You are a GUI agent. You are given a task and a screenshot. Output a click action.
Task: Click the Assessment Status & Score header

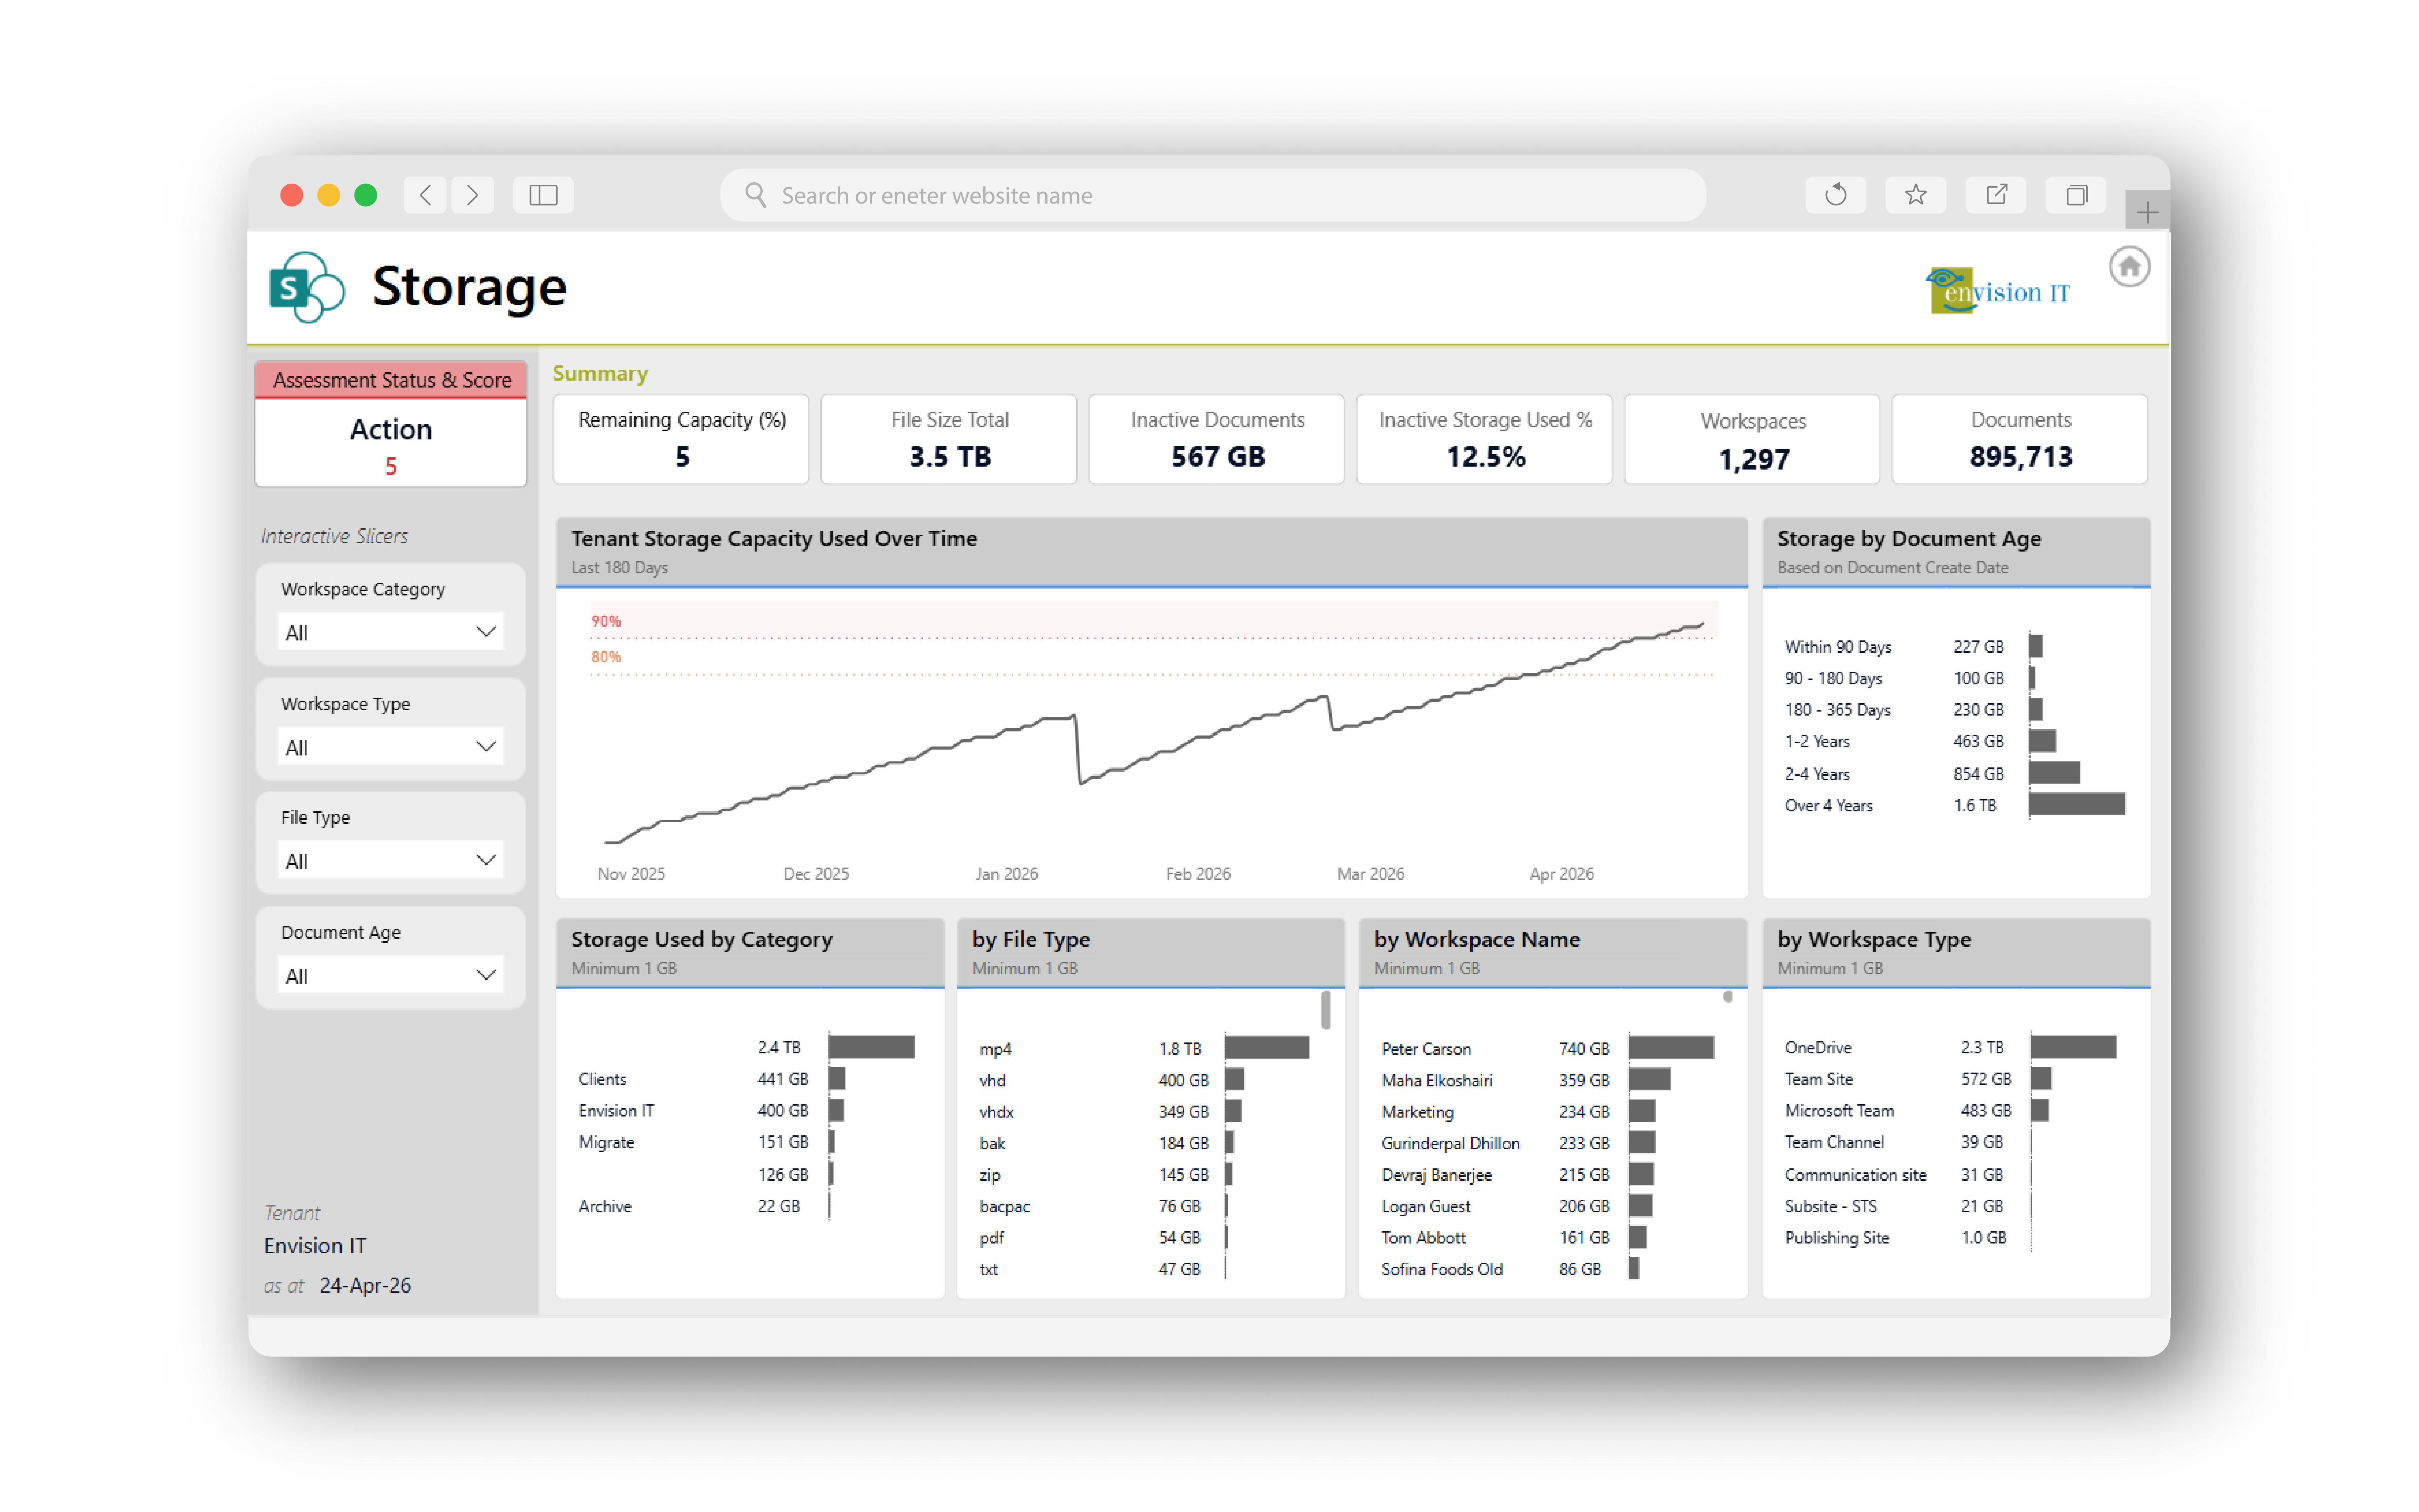391,380
